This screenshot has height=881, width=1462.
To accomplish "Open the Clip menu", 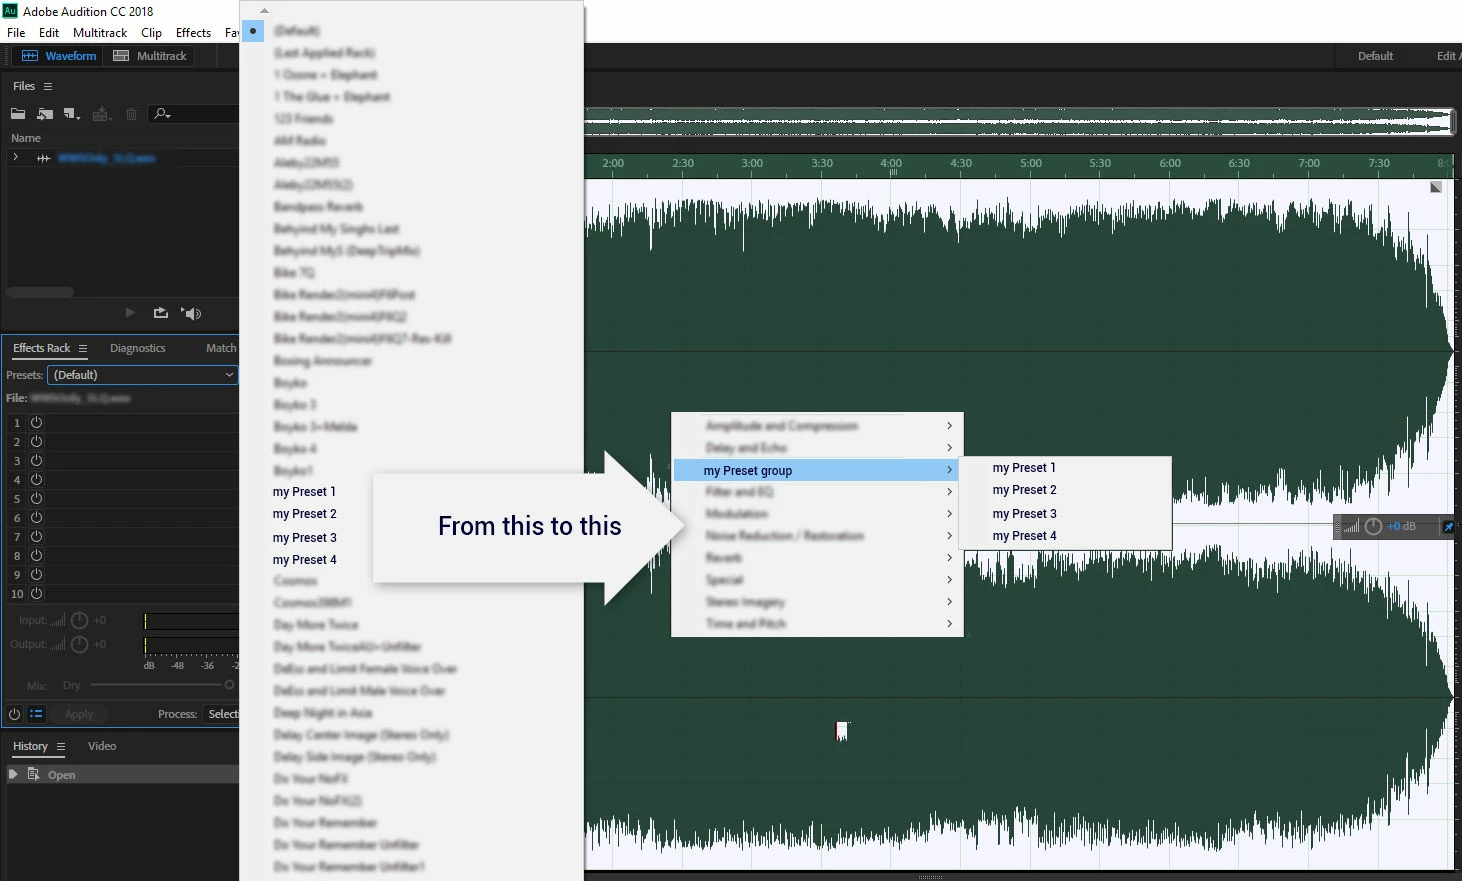I will 151,33.
